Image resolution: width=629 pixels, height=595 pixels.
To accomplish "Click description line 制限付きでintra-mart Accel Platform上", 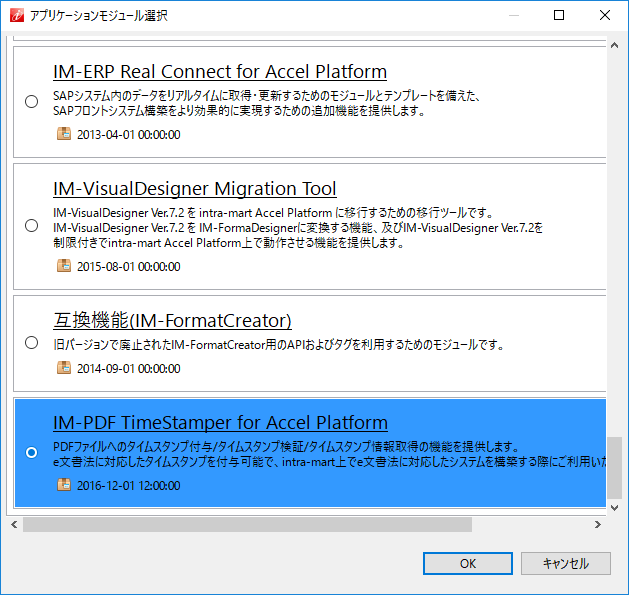I will click(229, 243).
